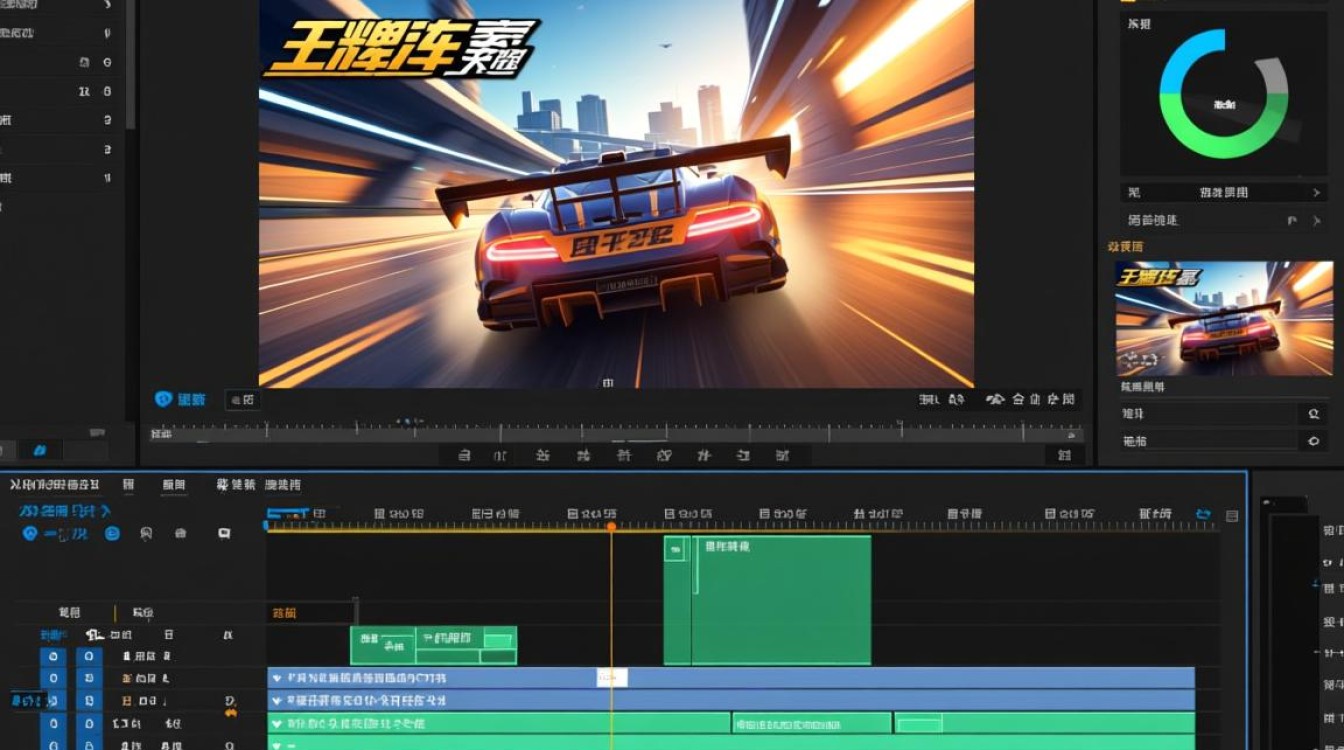Click the blue icon at the timeline's right end

point(1203,515)
